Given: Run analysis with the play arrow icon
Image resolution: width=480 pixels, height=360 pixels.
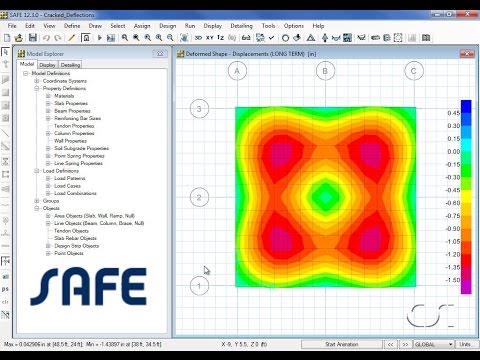Looking at the screenshot, I should click(x=99, y=38).
